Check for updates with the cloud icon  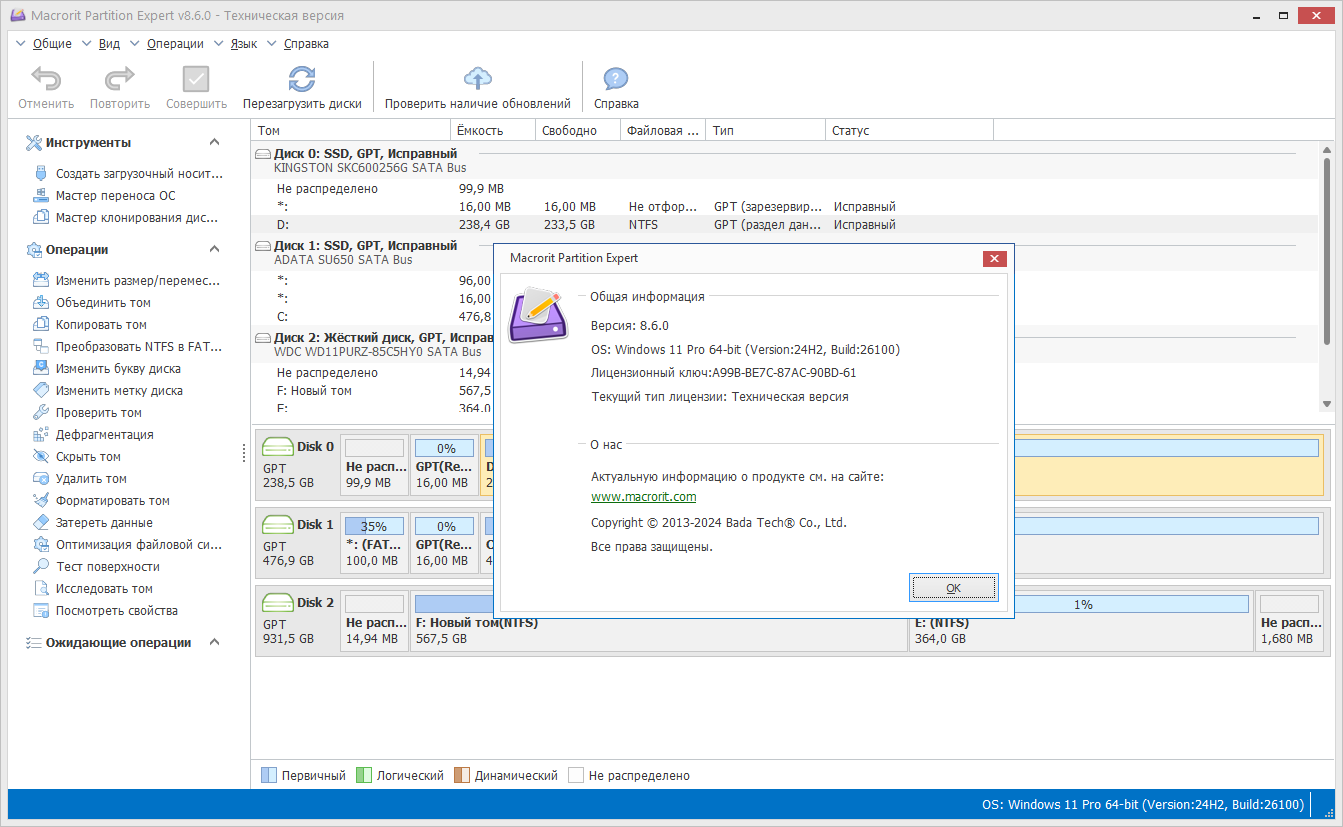click(478, 79)
